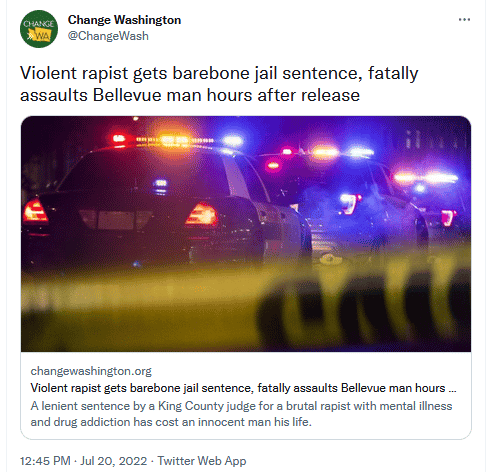
Task: Click the red taillight of the left police car
Action: (35, 211)
